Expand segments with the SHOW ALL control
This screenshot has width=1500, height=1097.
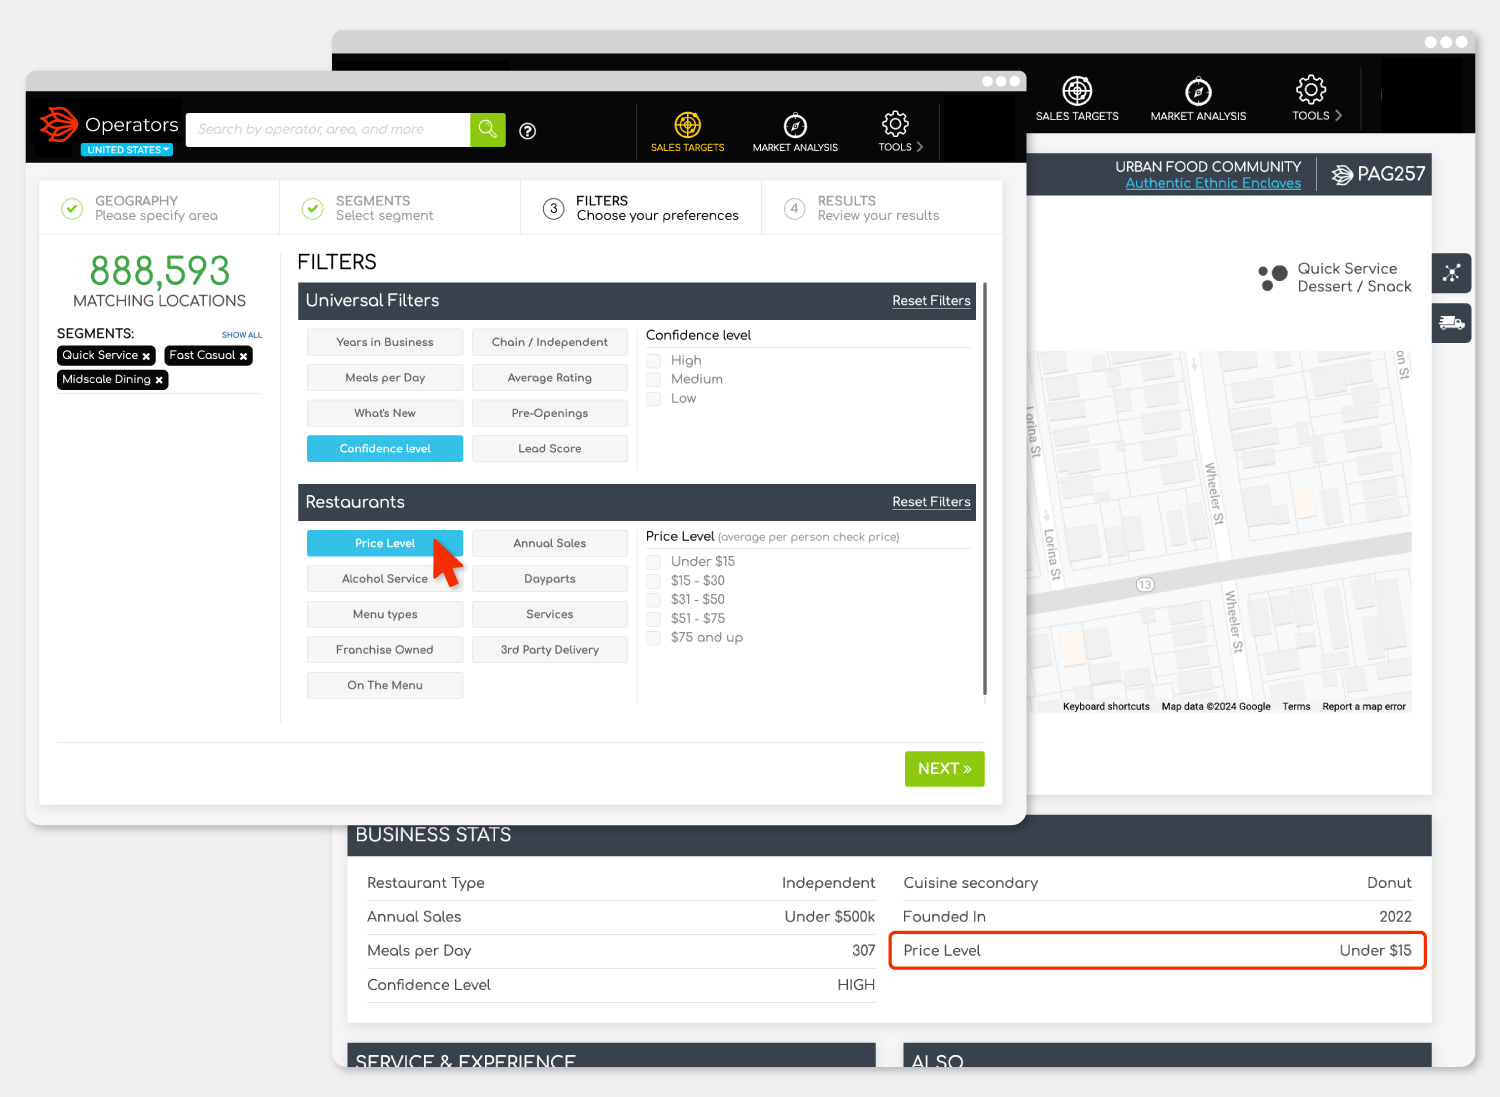coord(242,335)
